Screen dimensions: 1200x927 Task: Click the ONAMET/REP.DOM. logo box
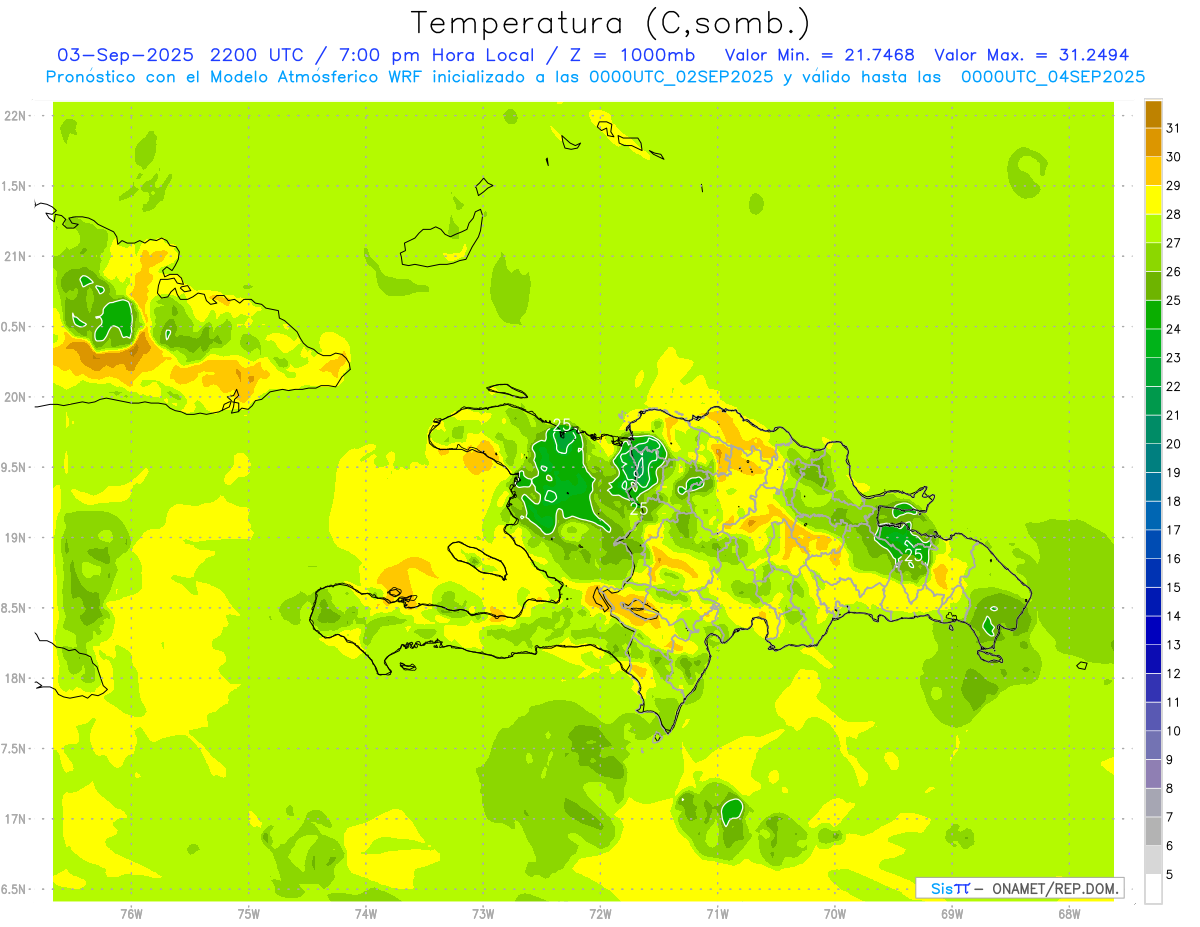(1019, 888)
